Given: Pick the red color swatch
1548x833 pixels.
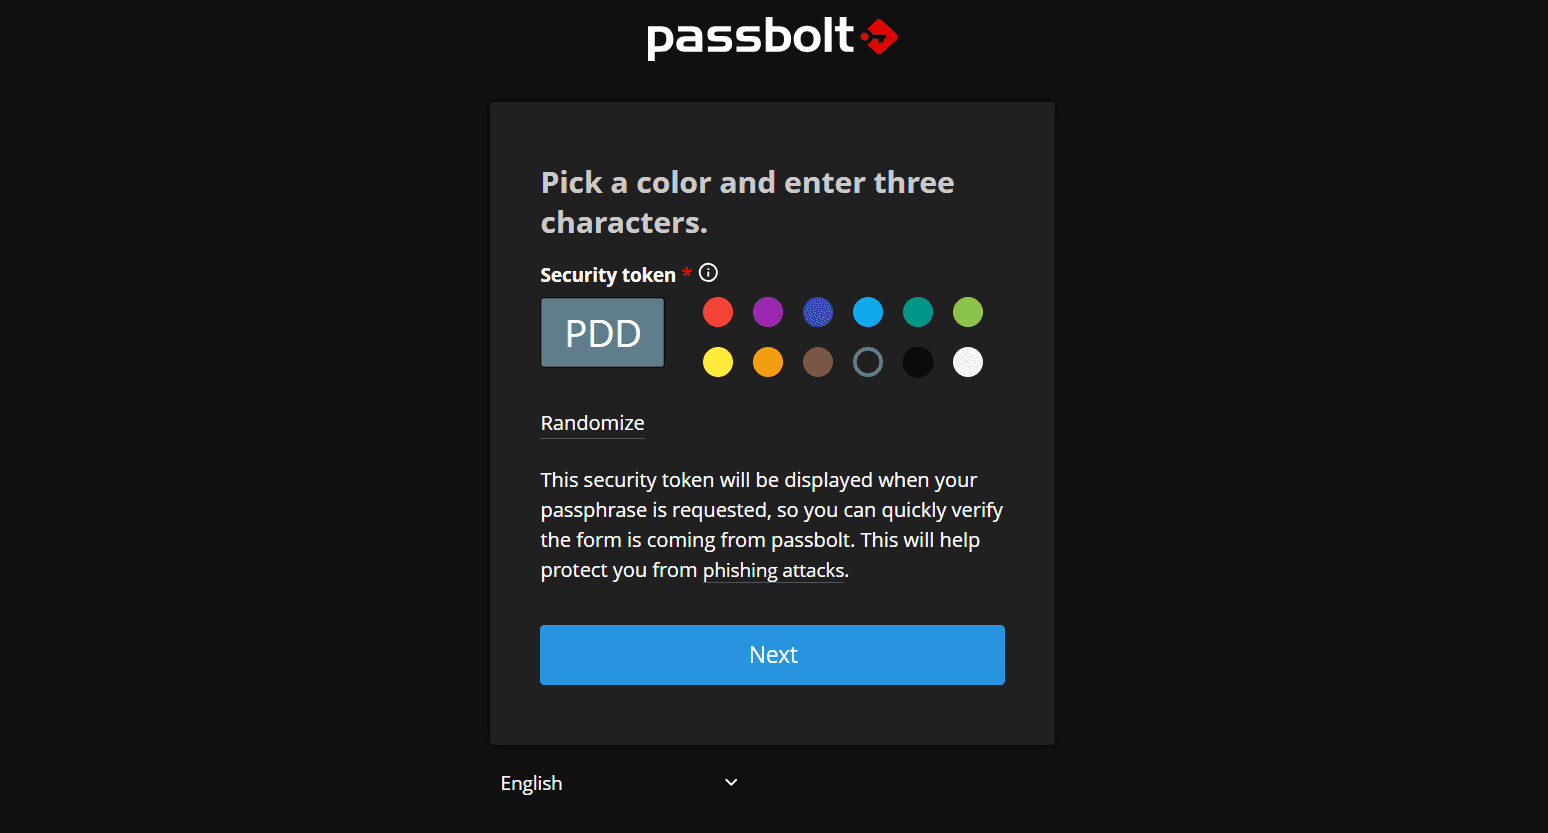Looking at the screenshot, I should [x=718, y=312].
